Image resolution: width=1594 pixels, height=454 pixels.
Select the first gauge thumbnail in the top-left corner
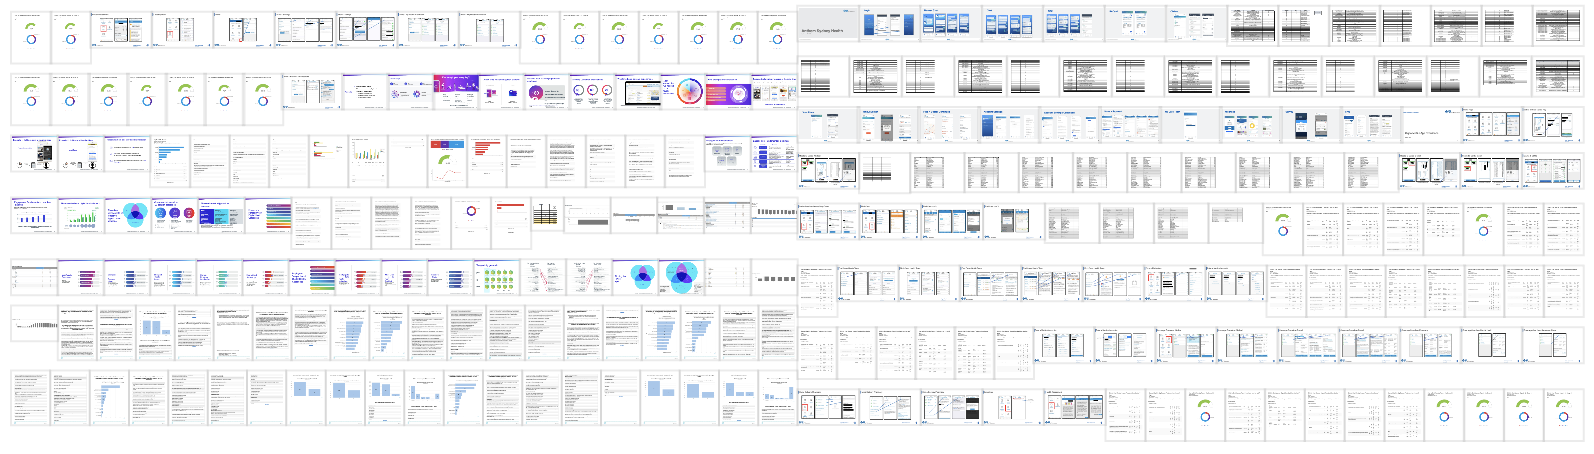31,37
